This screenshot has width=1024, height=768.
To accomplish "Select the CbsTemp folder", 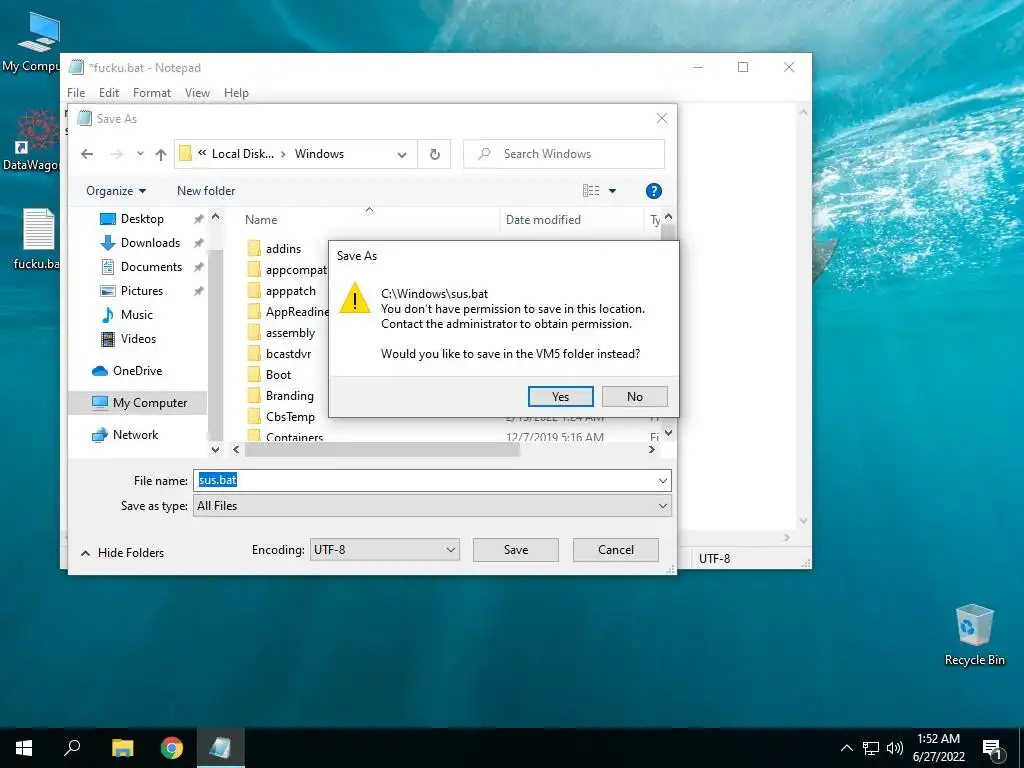I will tap(289, 417).
